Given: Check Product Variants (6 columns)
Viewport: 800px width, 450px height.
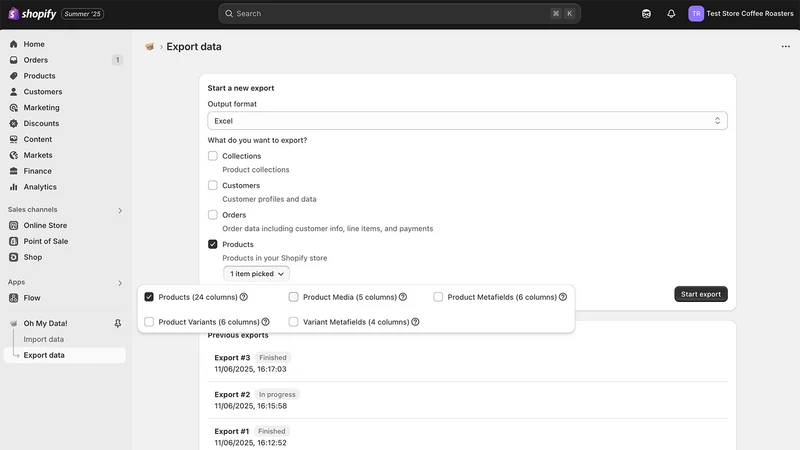Looking at the screenshot, I should pyautogui.click(x=149, y=322).
